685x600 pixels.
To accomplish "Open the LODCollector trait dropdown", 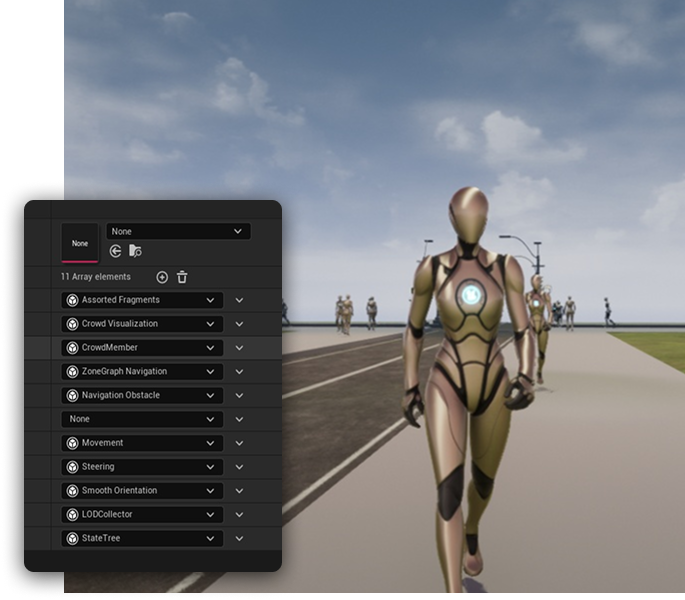I will tap(142, 514).
